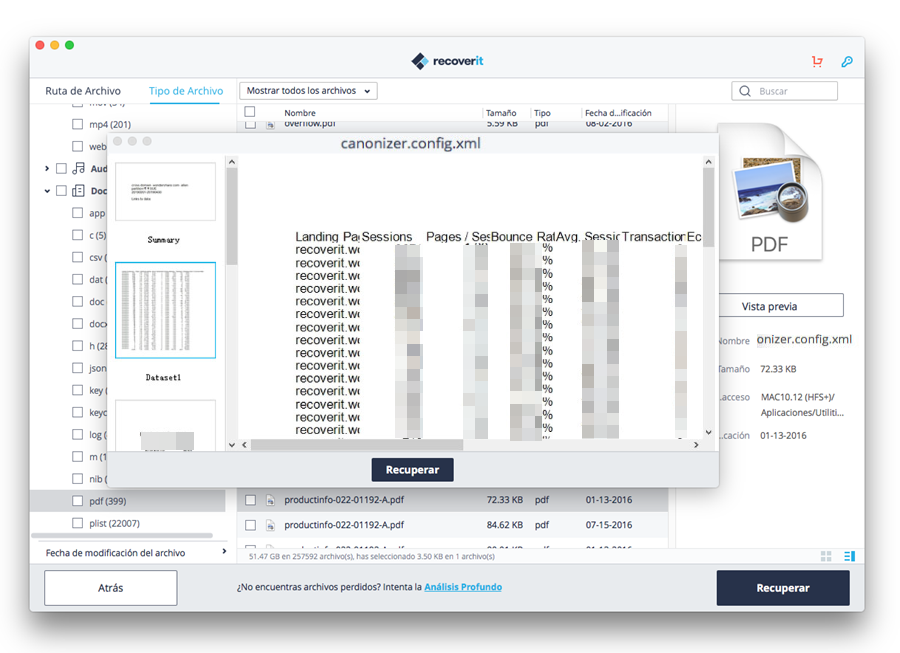This screenshot has width=900, height=653.
Task: Click the search magnifier icon
Action: (745, 91)
